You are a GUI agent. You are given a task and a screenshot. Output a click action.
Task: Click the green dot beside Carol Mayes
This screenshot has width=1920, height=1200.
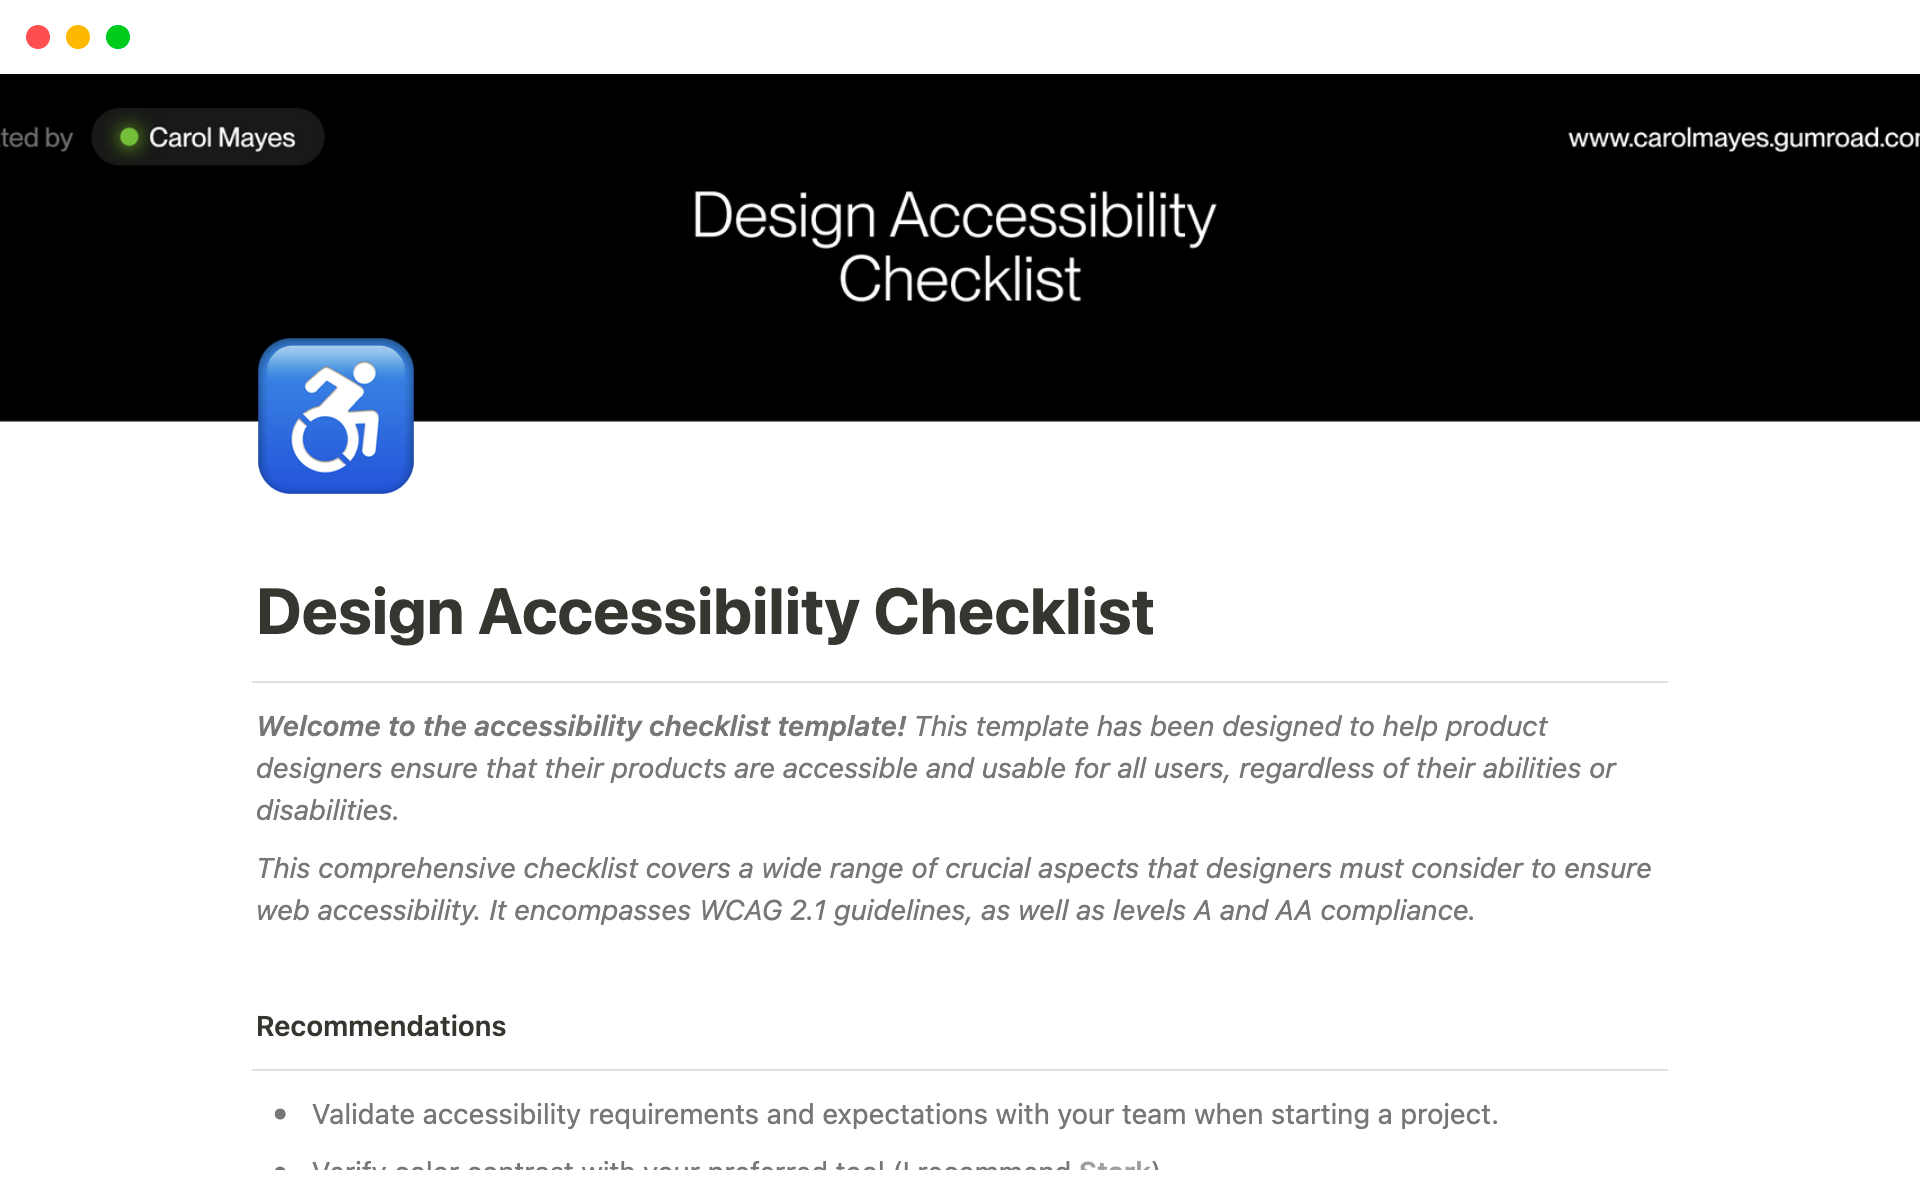click(x=129, y=137)
